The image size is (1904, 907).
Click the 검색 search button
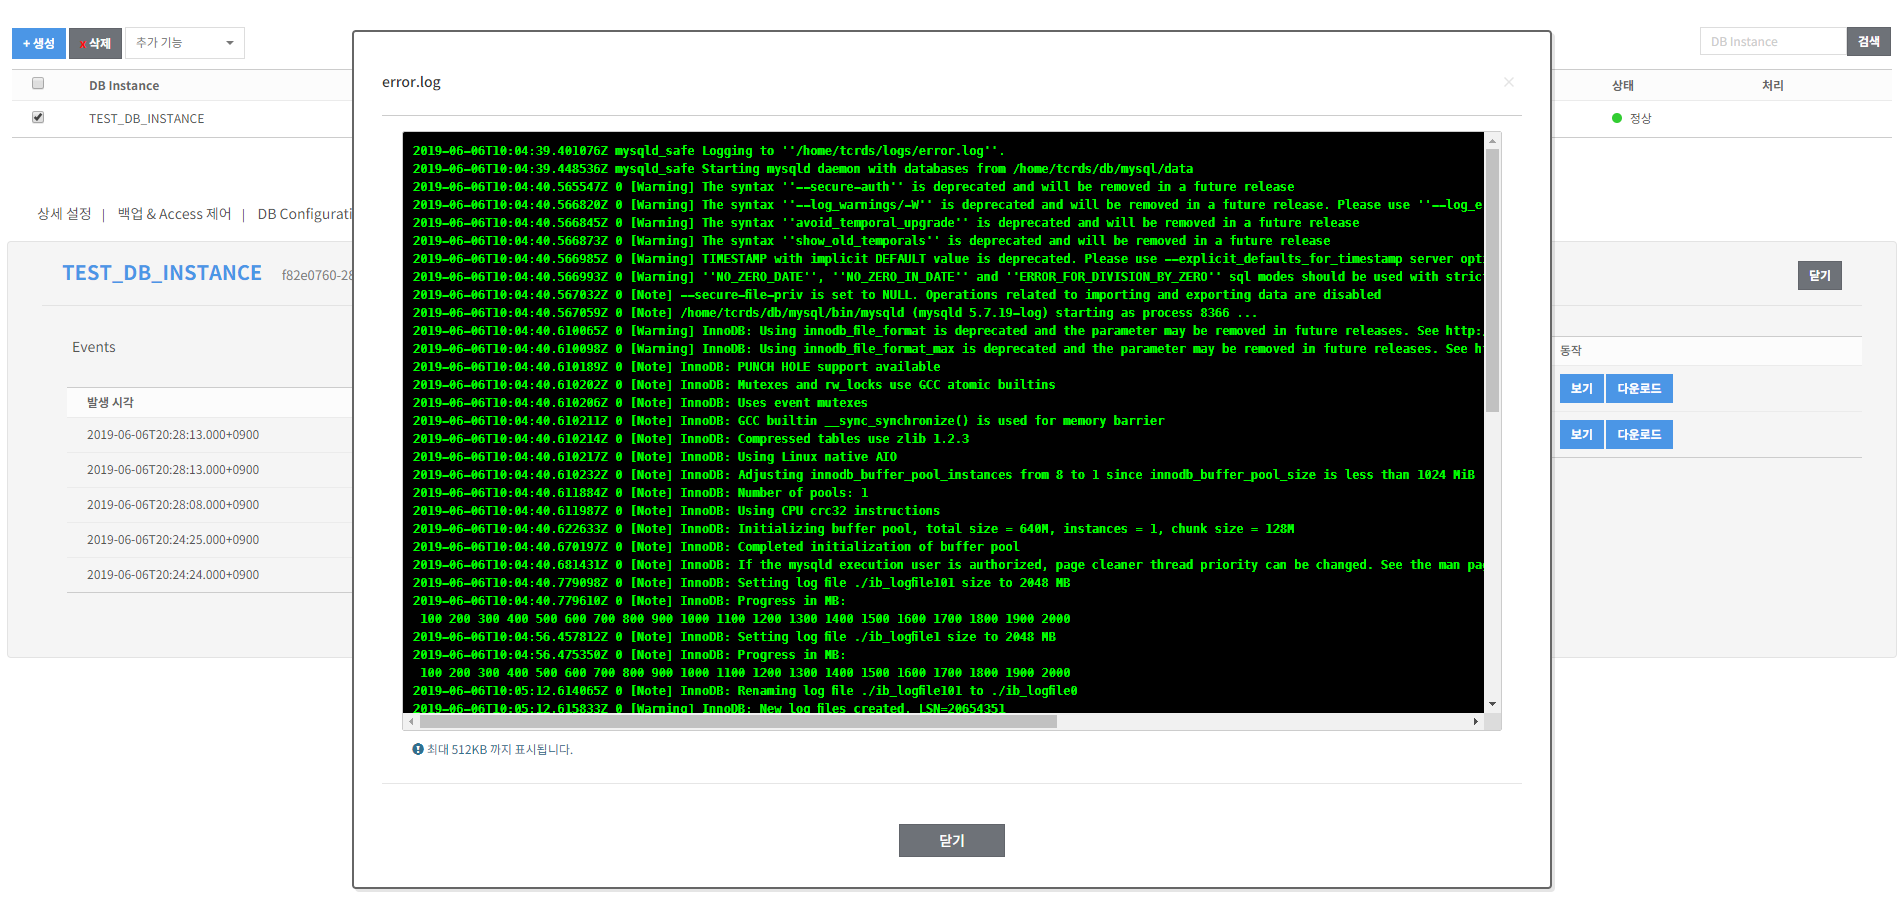(1868, 41)
